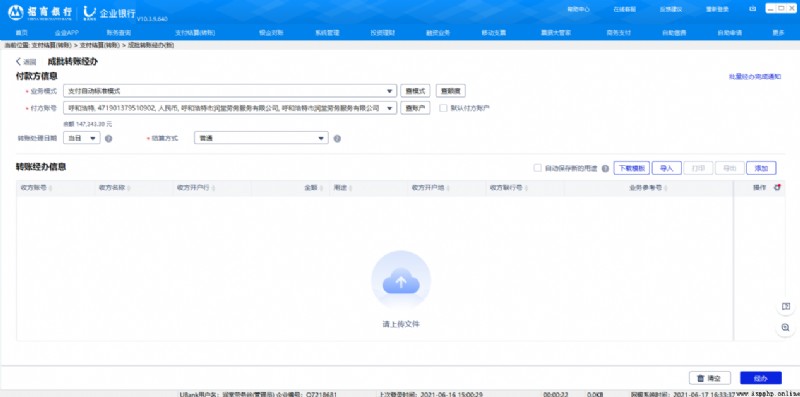This screenshot has height=397, width=800.
Task: Tick the 自动保存新的用途 checkbox
Action: (x=537, y=168)
